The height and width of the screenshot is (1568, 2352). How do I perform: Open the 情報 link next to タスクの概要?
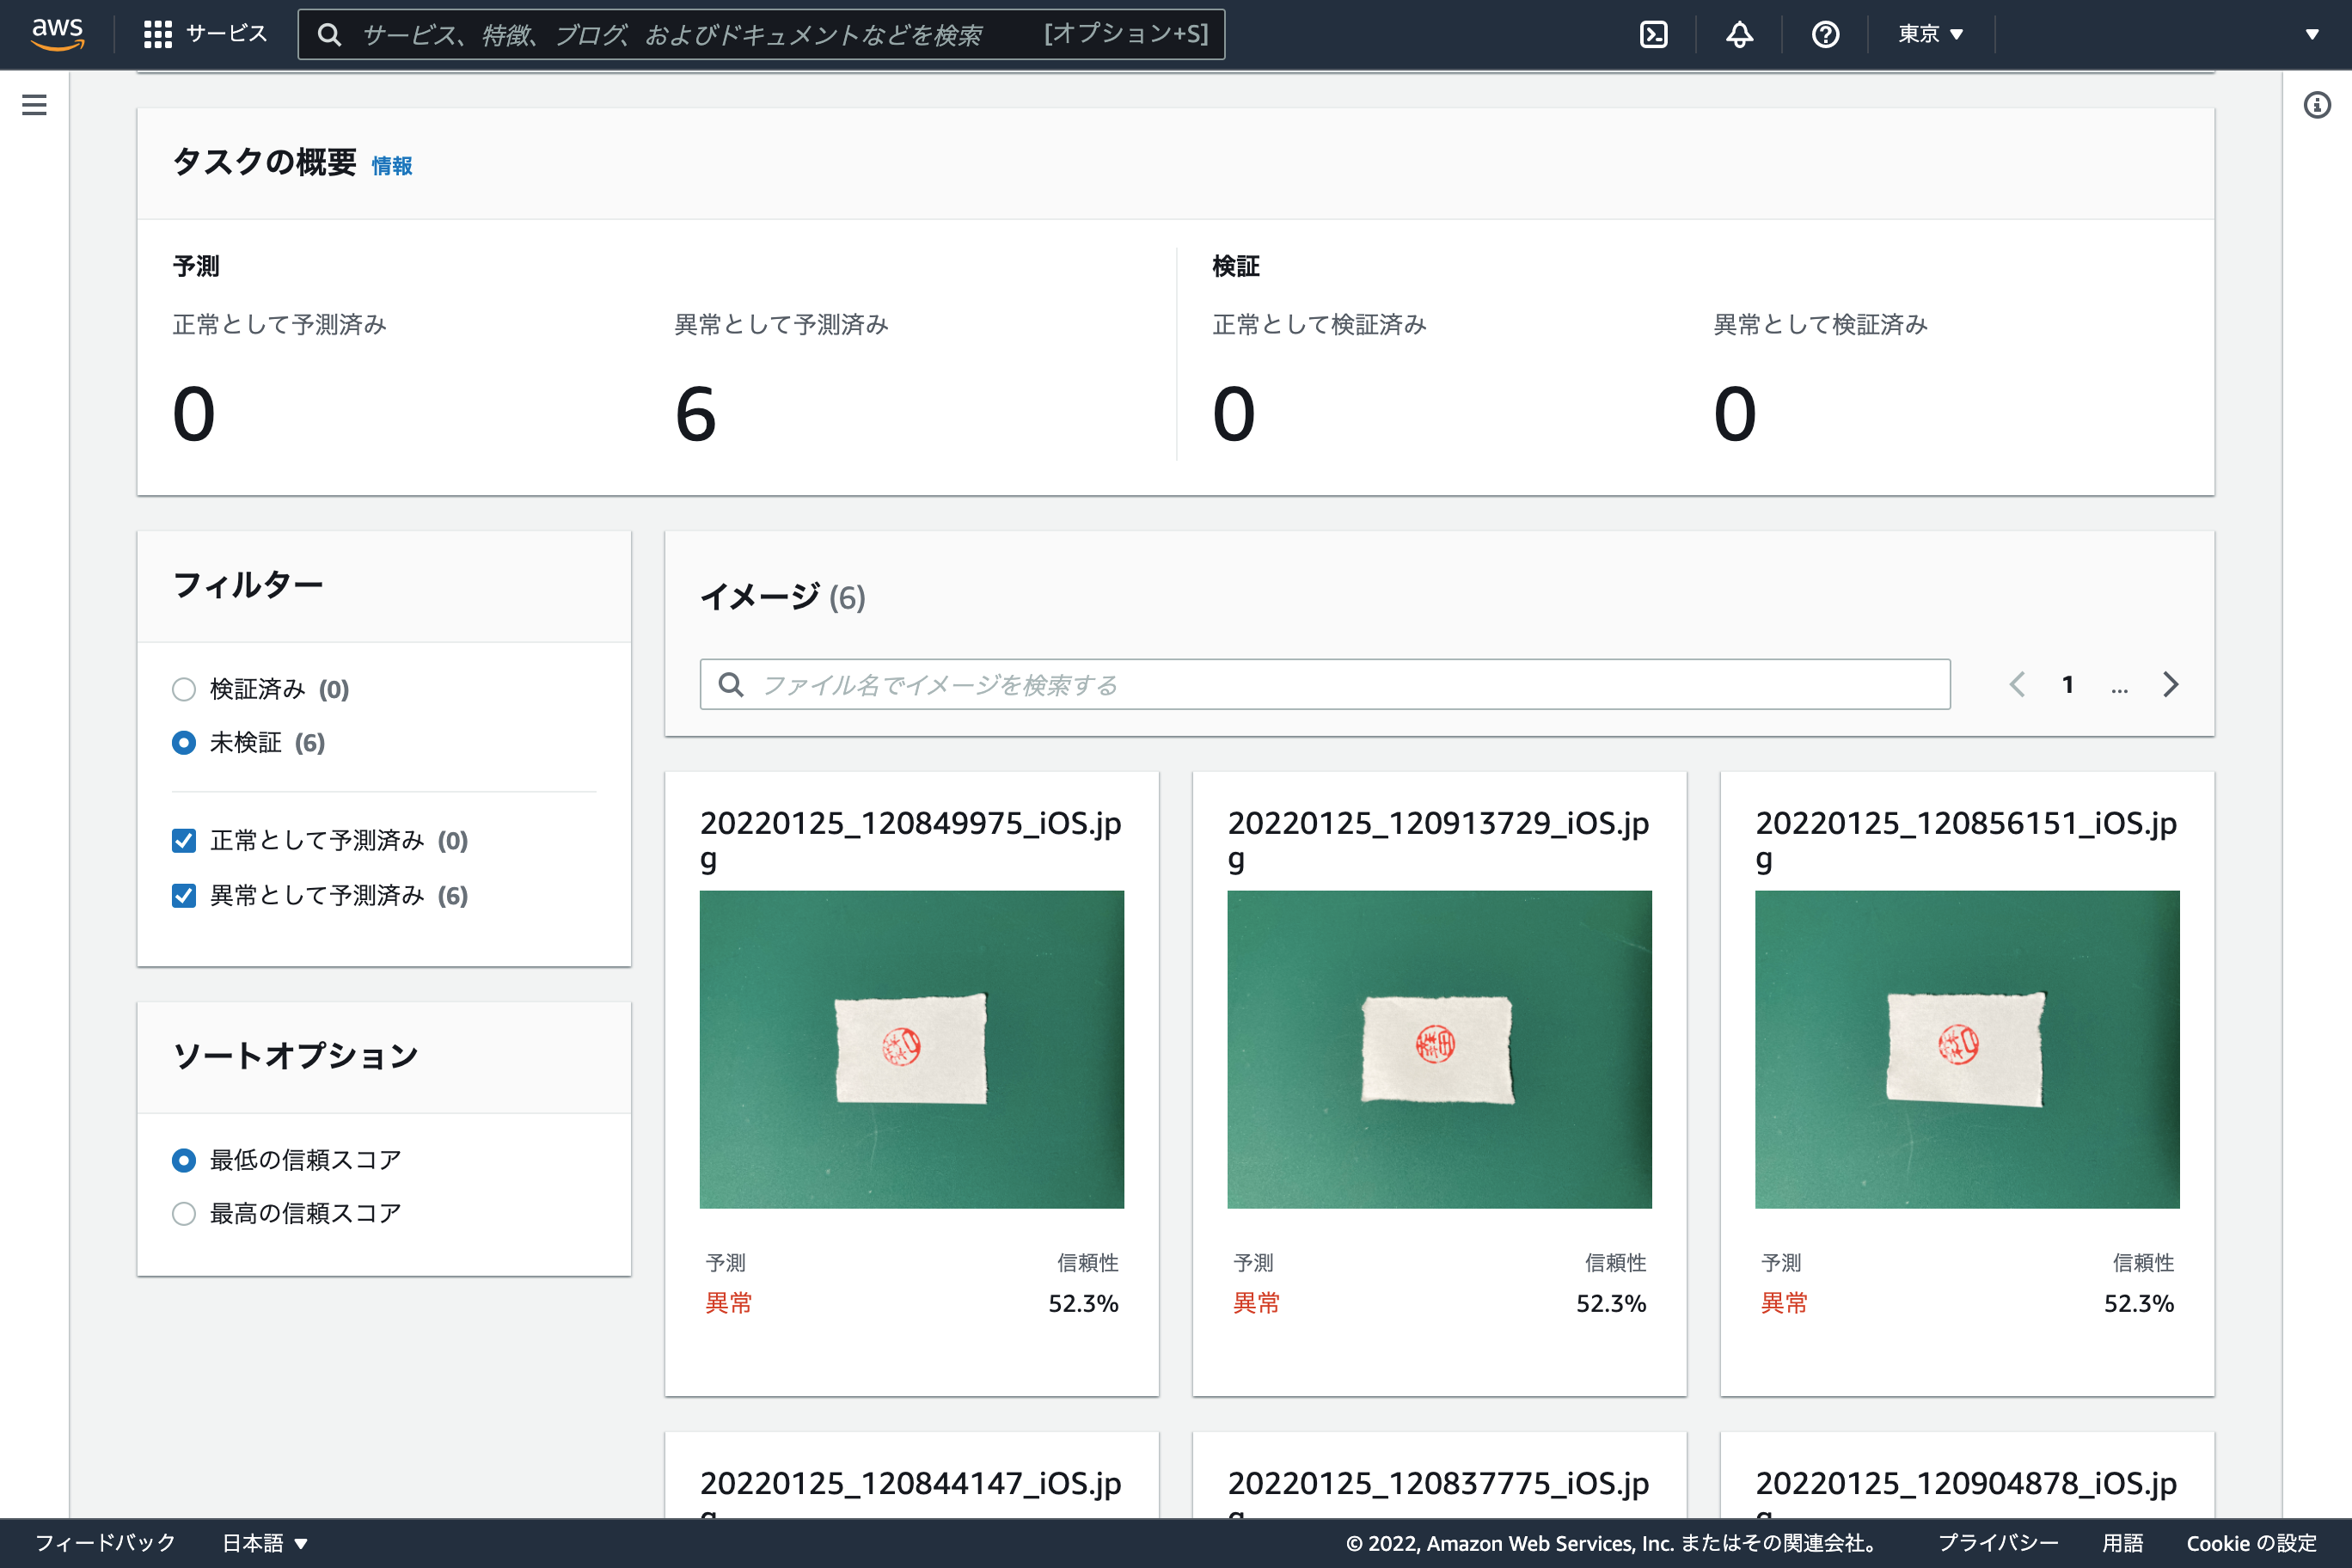point(391,166)
